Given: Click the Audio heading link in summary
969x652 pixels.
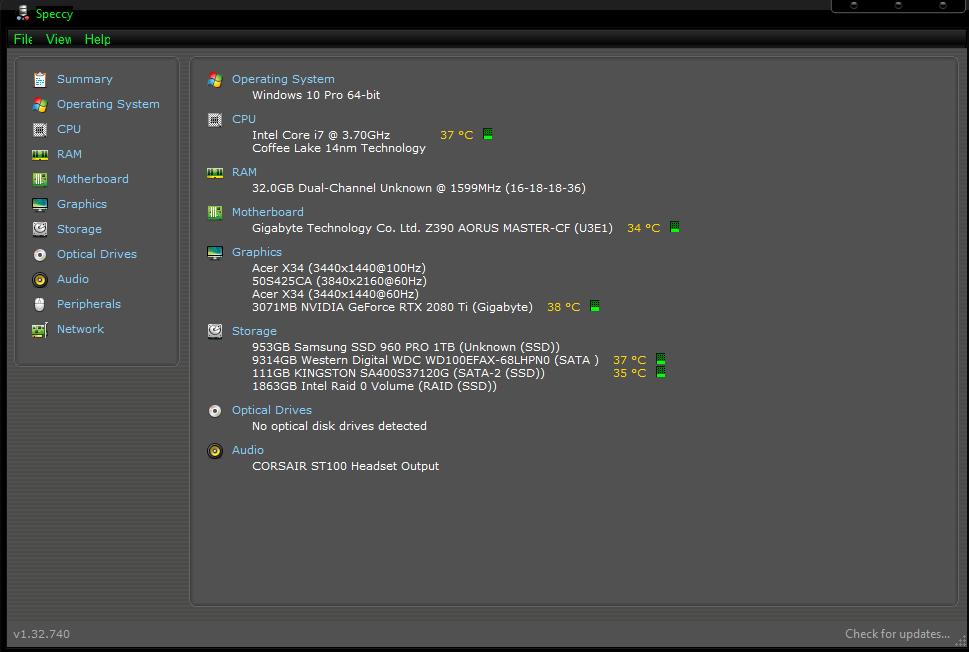Looking at the screenshot, I should pos(247,450).
